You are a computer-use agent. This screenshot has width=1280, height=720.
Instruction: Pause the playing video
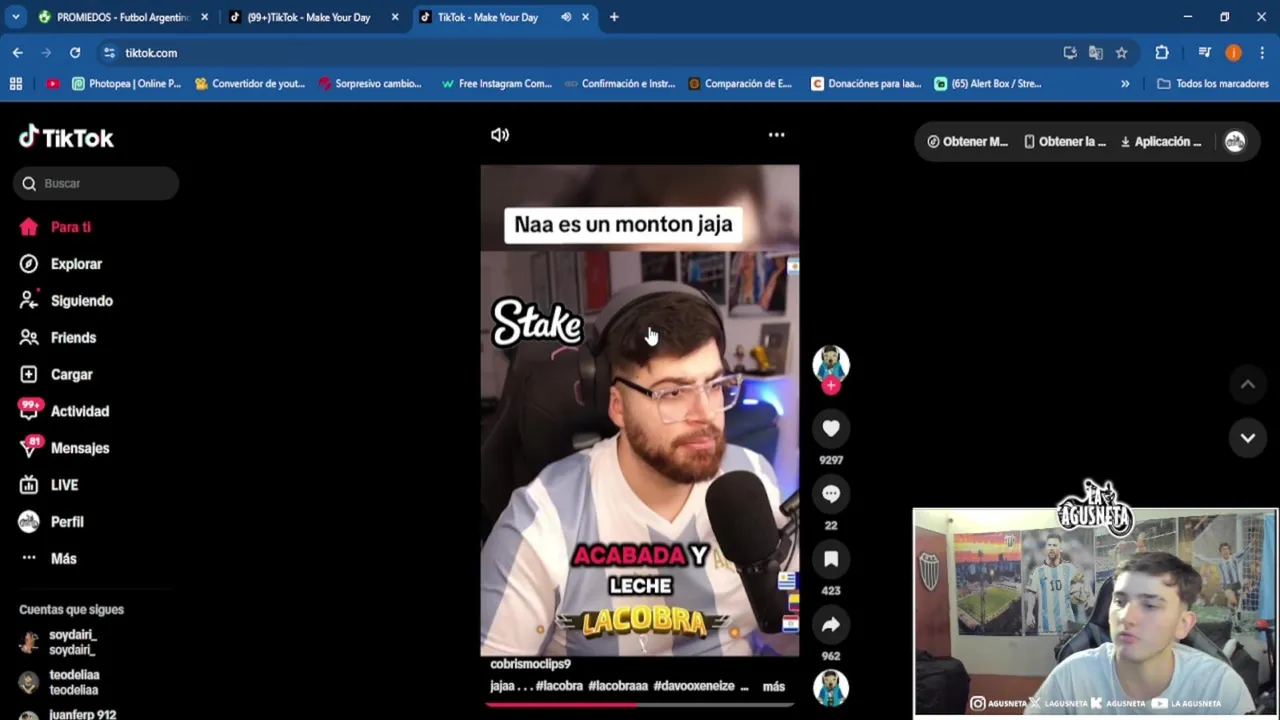pyautogui.click(x=640, y=410)
